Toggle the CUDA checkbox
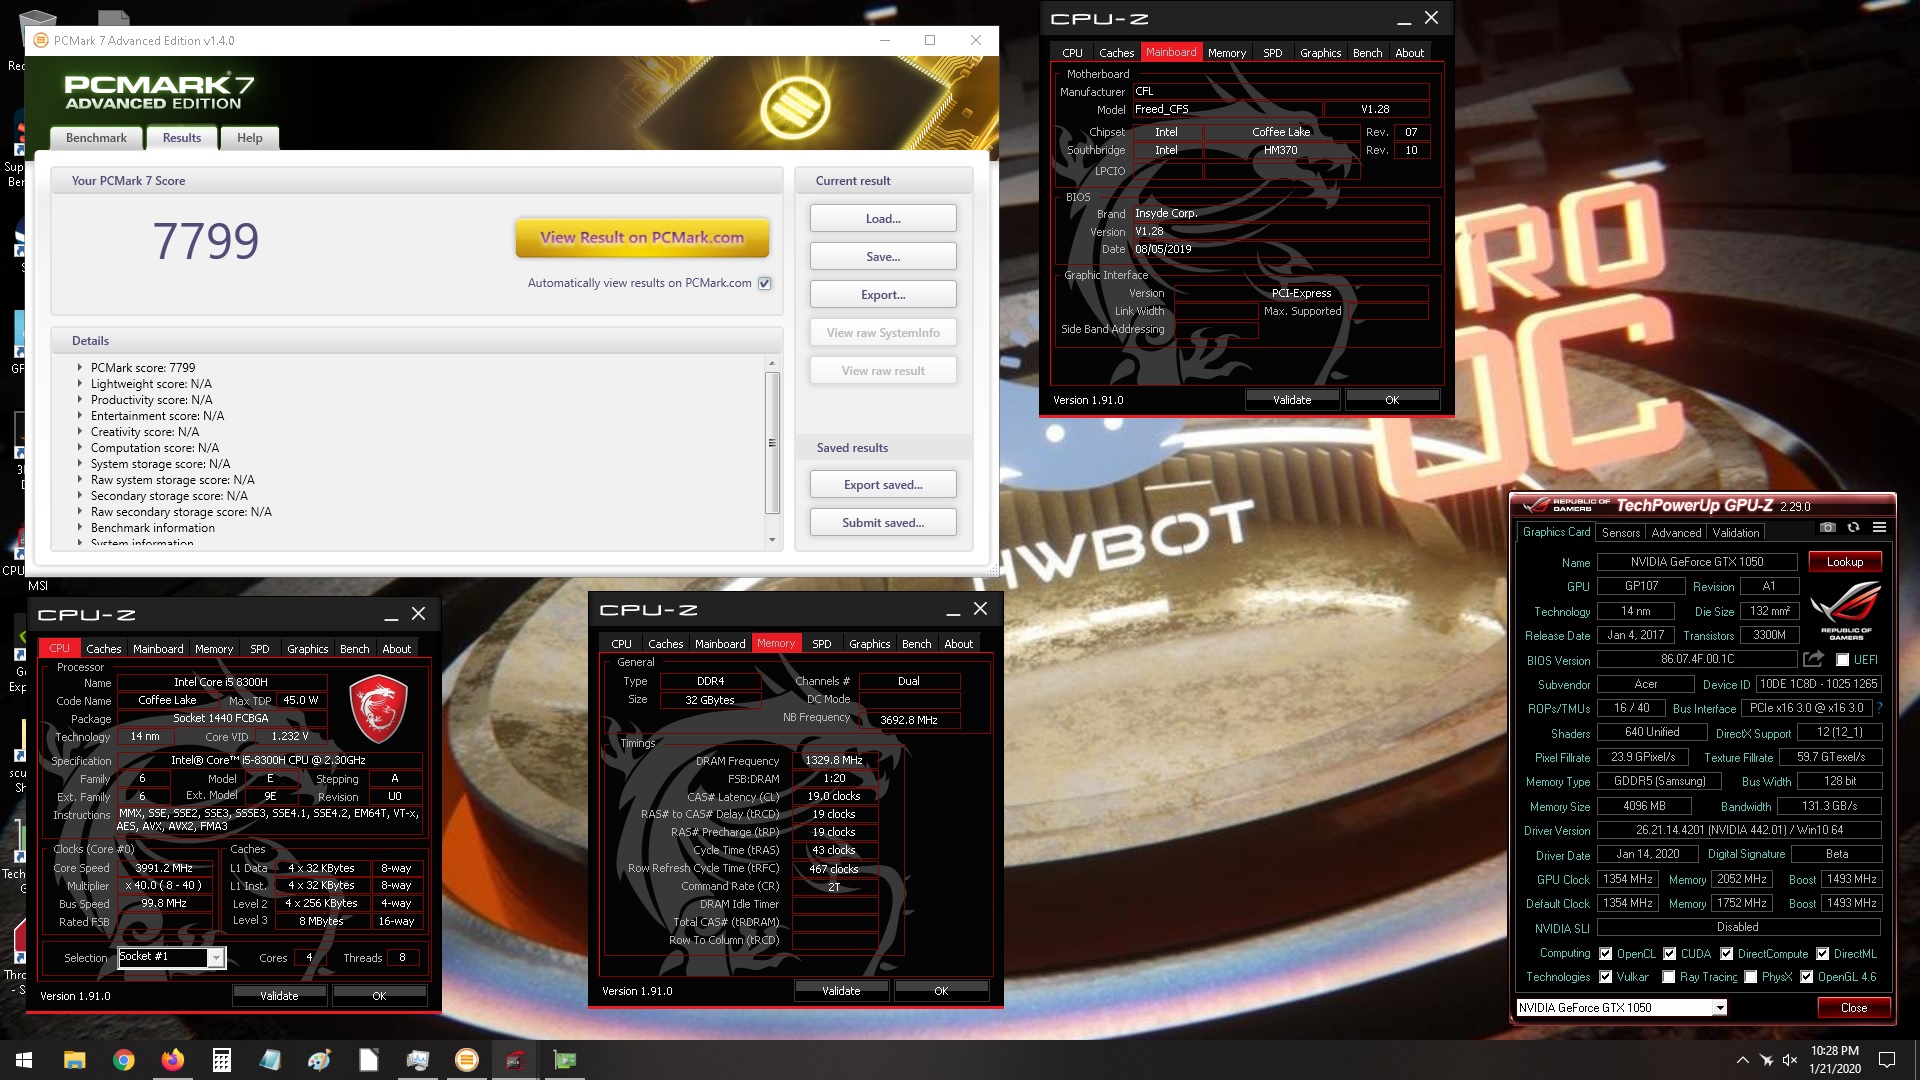The width and height of the screenshot is (1920, 1080). click(x=1669, y=954)
